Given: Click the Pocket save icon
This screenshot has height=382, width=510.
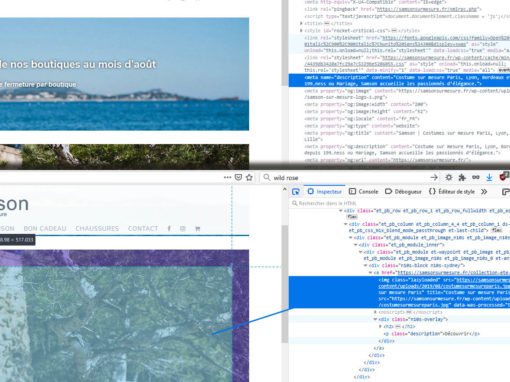Looking at the screenshot, I should coord(238,177).
